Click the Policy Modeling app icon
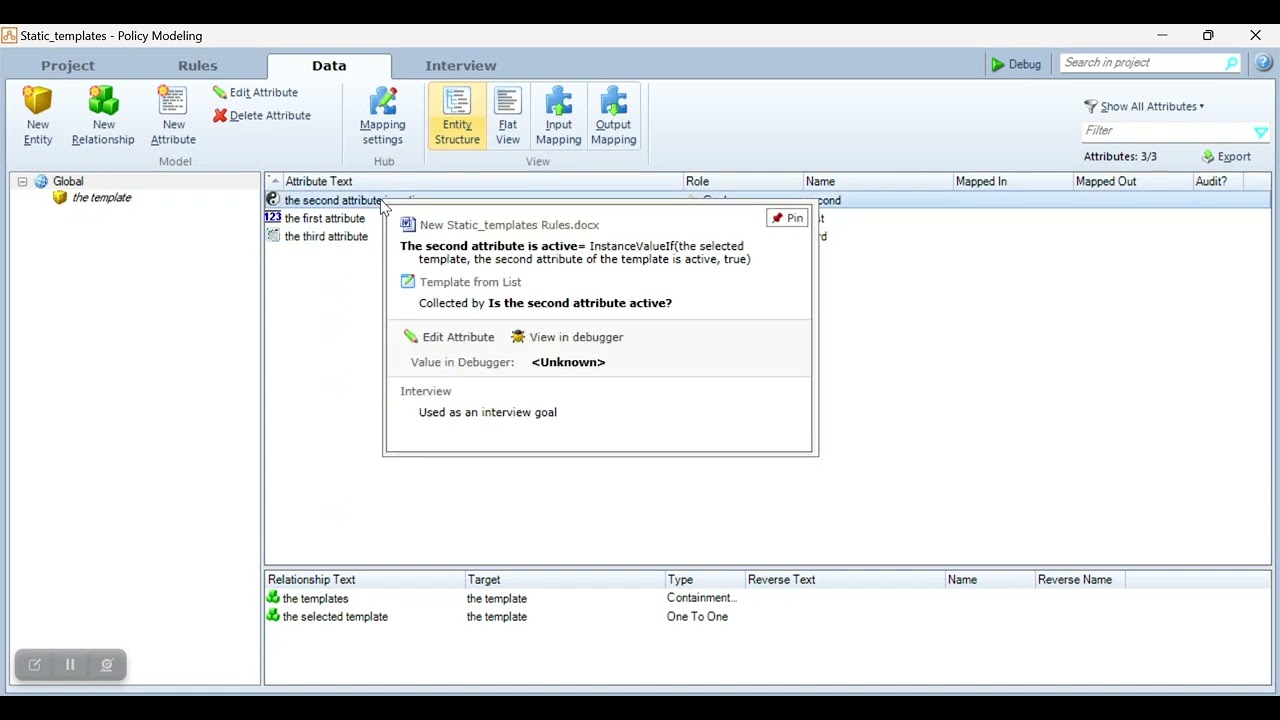The height and width of the screenshot is (720, 1280). 9,36
